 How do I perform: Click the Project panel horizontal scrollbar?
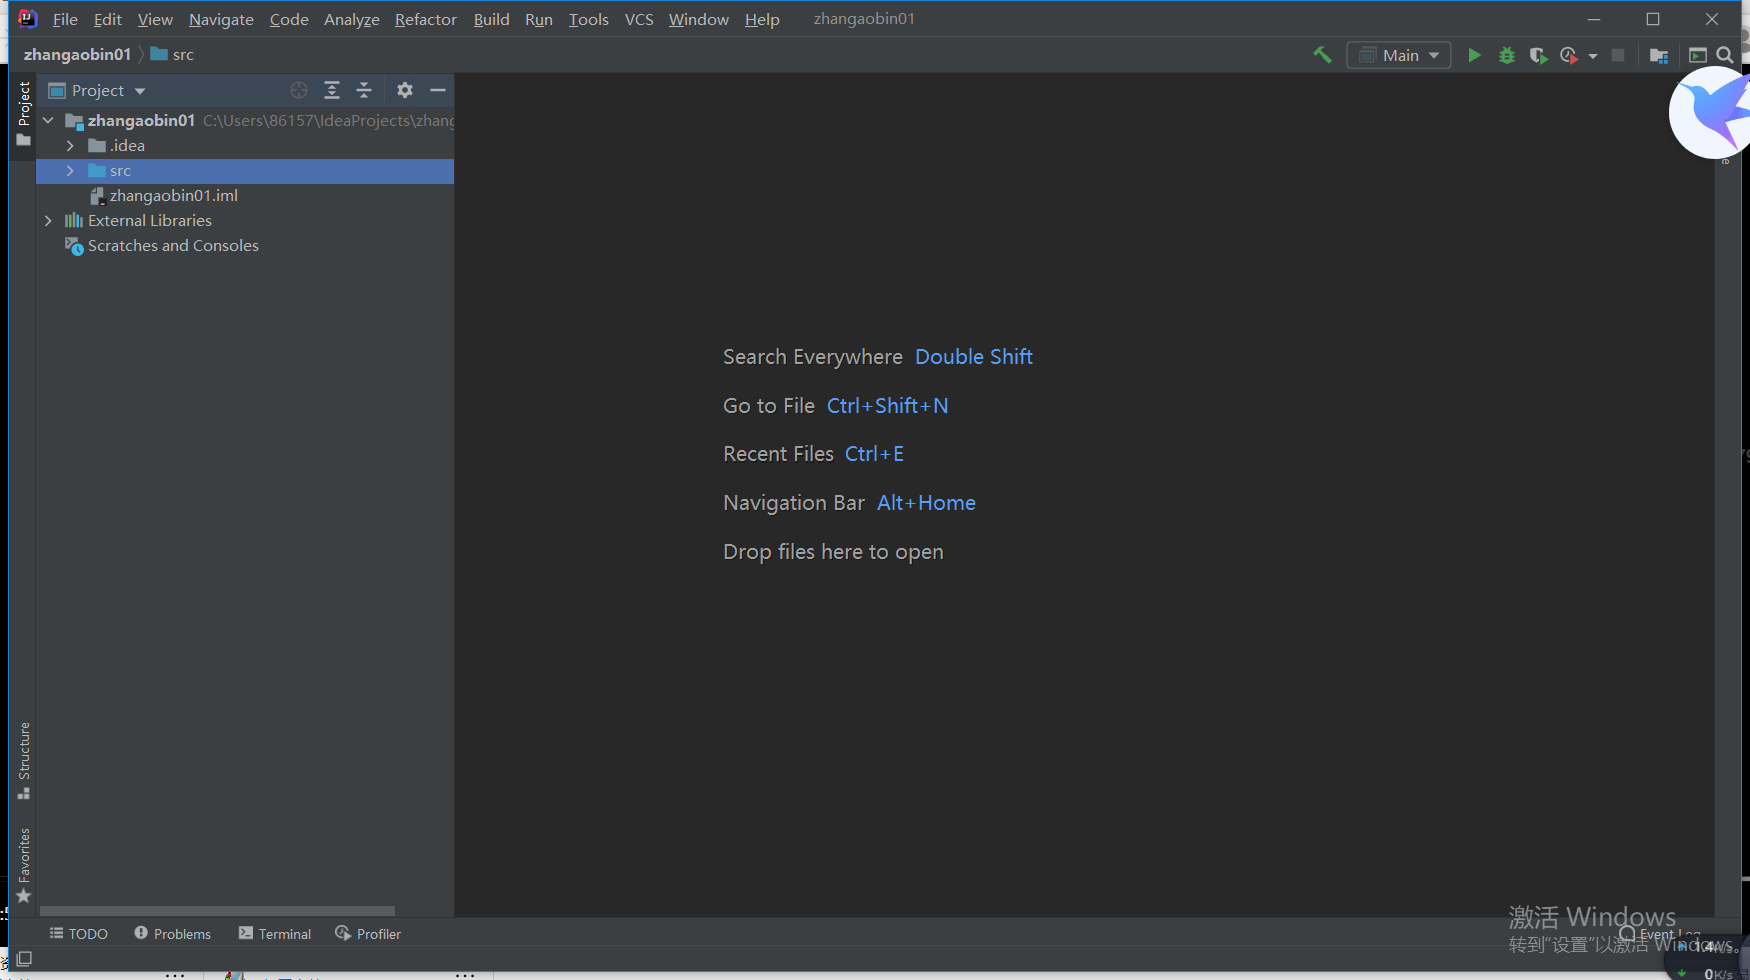point(217,911)
